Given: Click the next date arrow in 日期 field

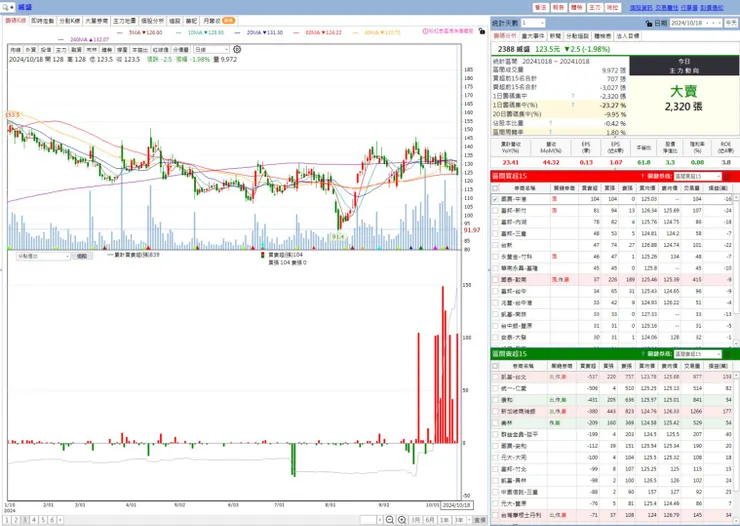Looking at the screenshot, I should [720, 23].
